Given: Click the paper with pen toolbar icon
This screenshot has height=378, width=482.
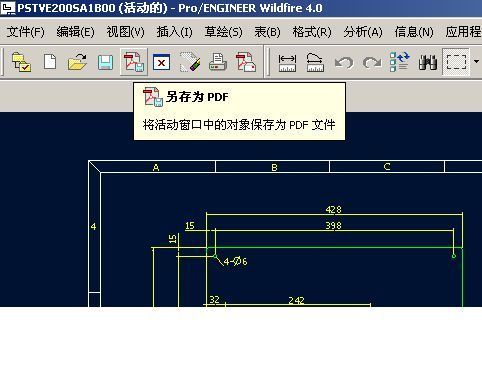Looking at the screenshot, I should tap(189, 62).
